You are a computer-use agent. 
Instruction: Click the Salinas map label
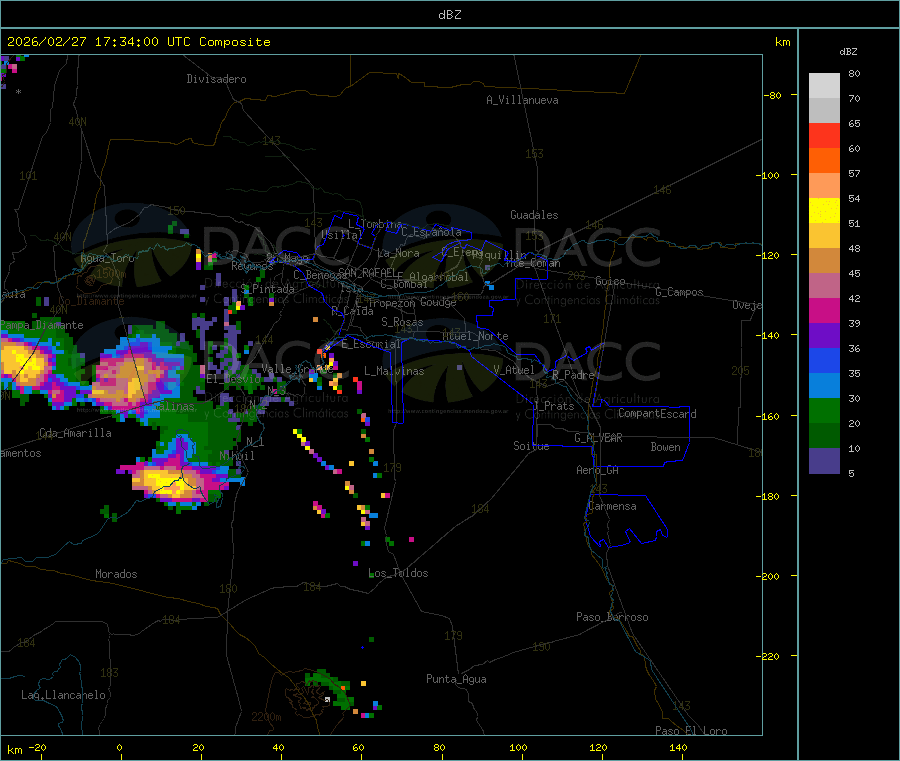coord(174,406)
